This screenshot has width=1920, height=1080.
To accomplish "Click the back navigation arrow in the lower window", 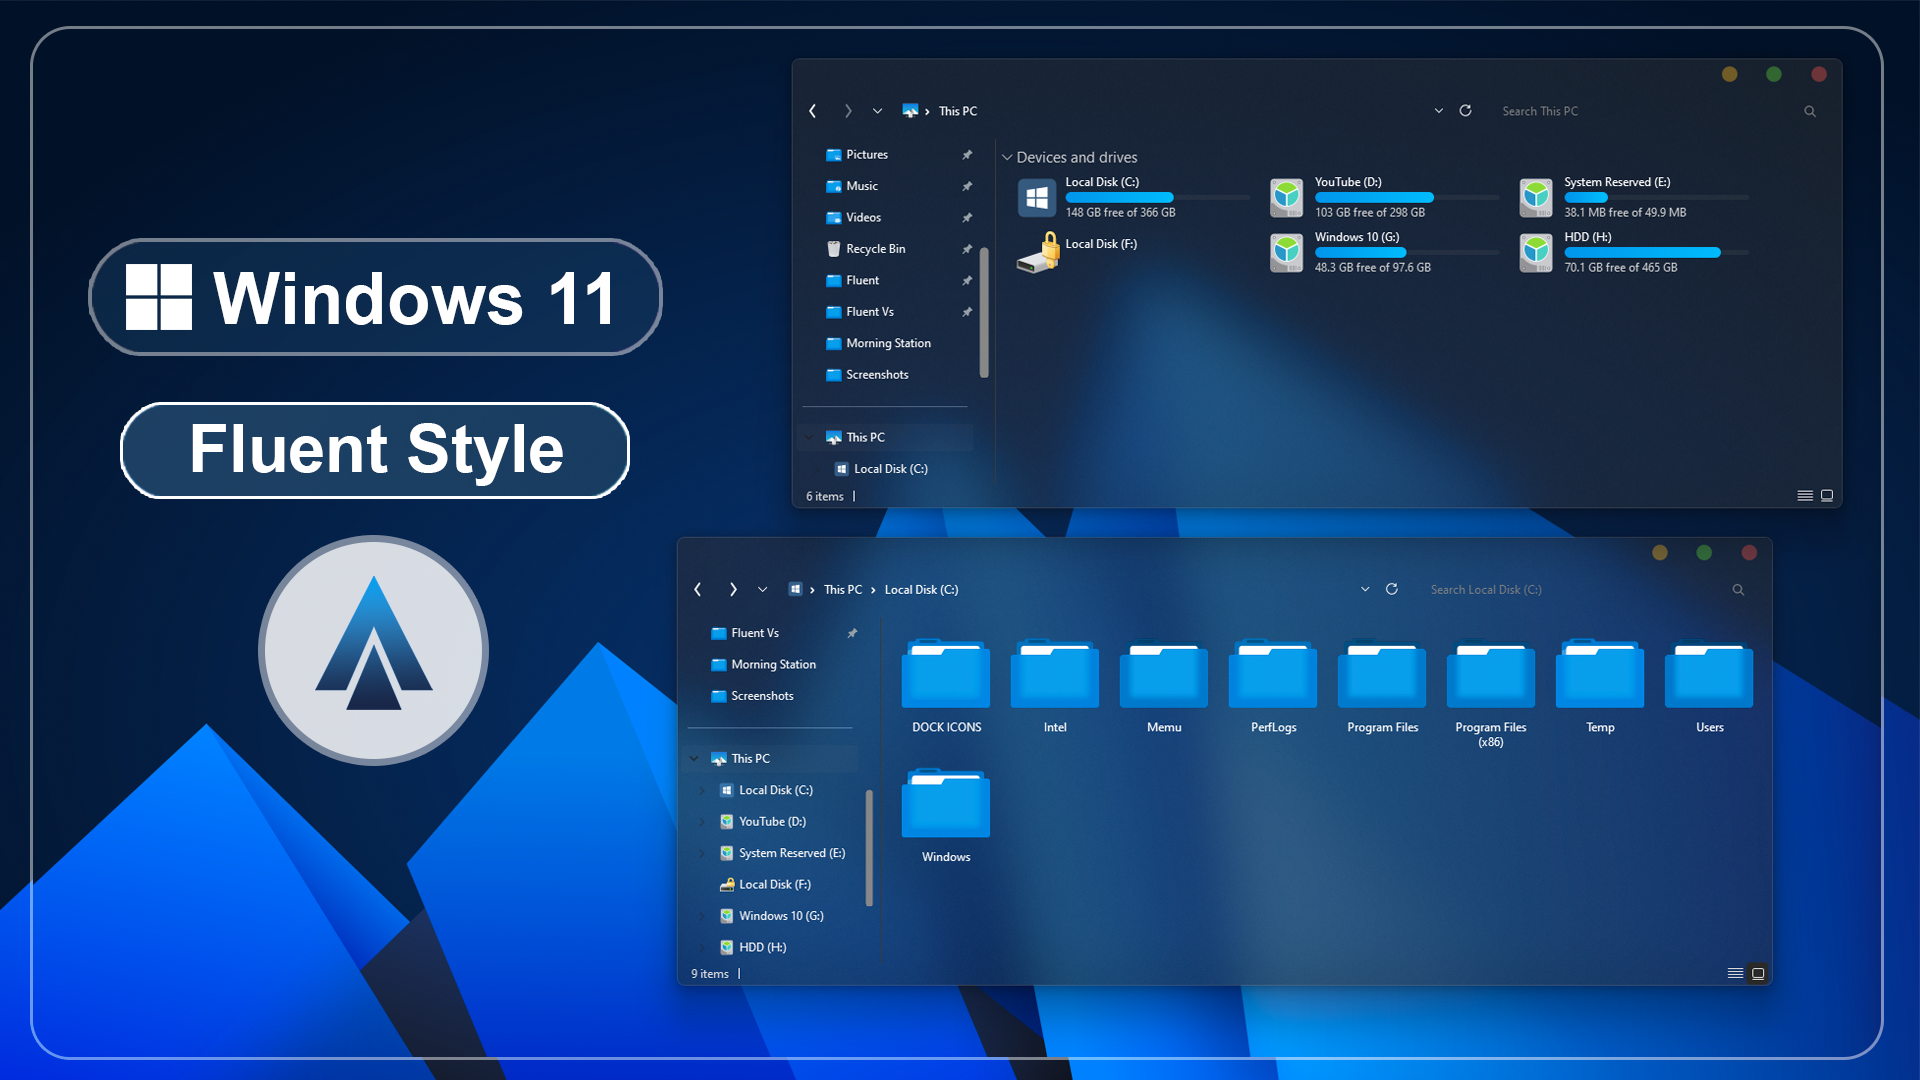I will [x=698, y=590].
